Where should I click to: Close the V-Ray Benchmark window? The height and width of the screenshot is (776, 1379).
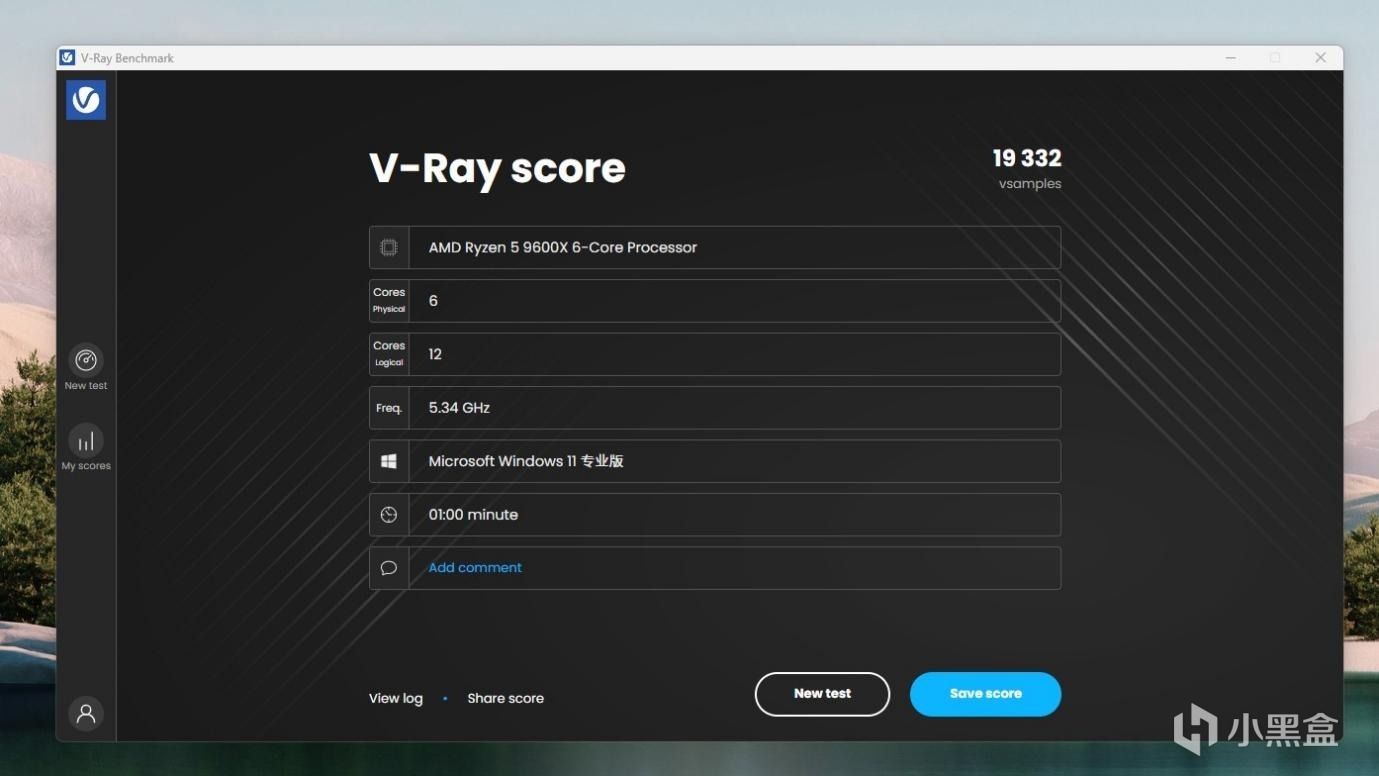pyautogui.click(x=1320, y=58)
